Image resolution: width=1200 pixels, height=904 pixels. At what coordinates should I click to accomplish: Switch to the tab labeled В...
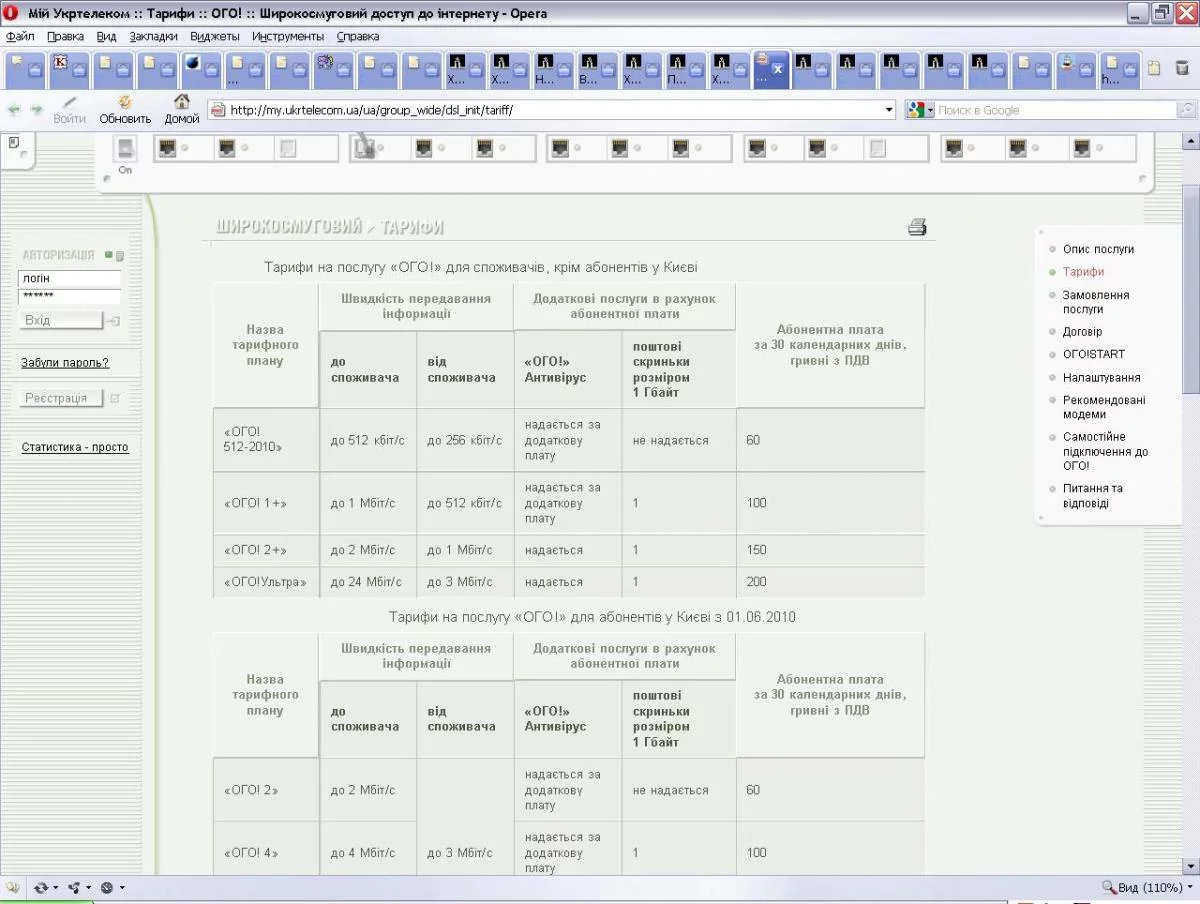click(598, 69)
